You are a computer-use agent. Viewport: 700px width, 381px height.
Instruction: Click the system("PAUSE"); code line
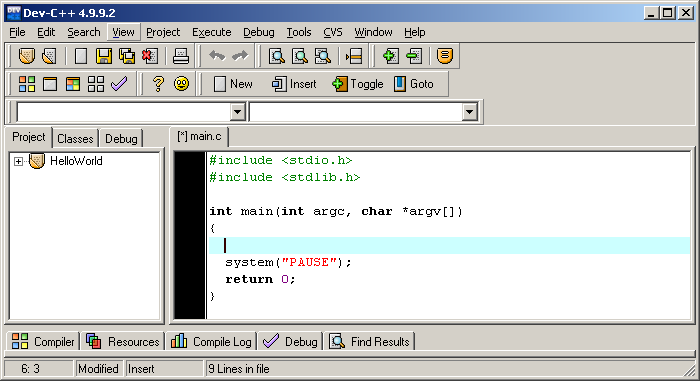(x=288, y=262)
